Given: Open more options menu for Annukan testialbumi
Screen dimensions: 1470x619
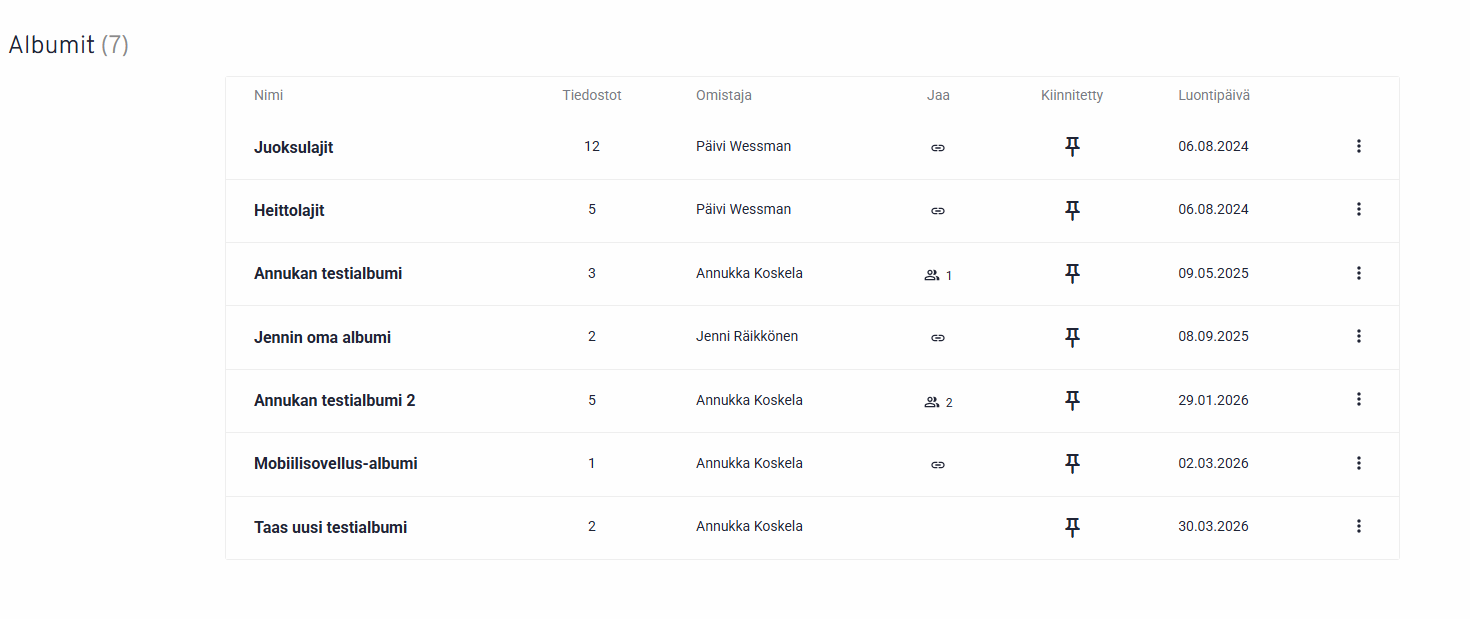Looking at the screenshot, I should click(x=1358, y=273).
